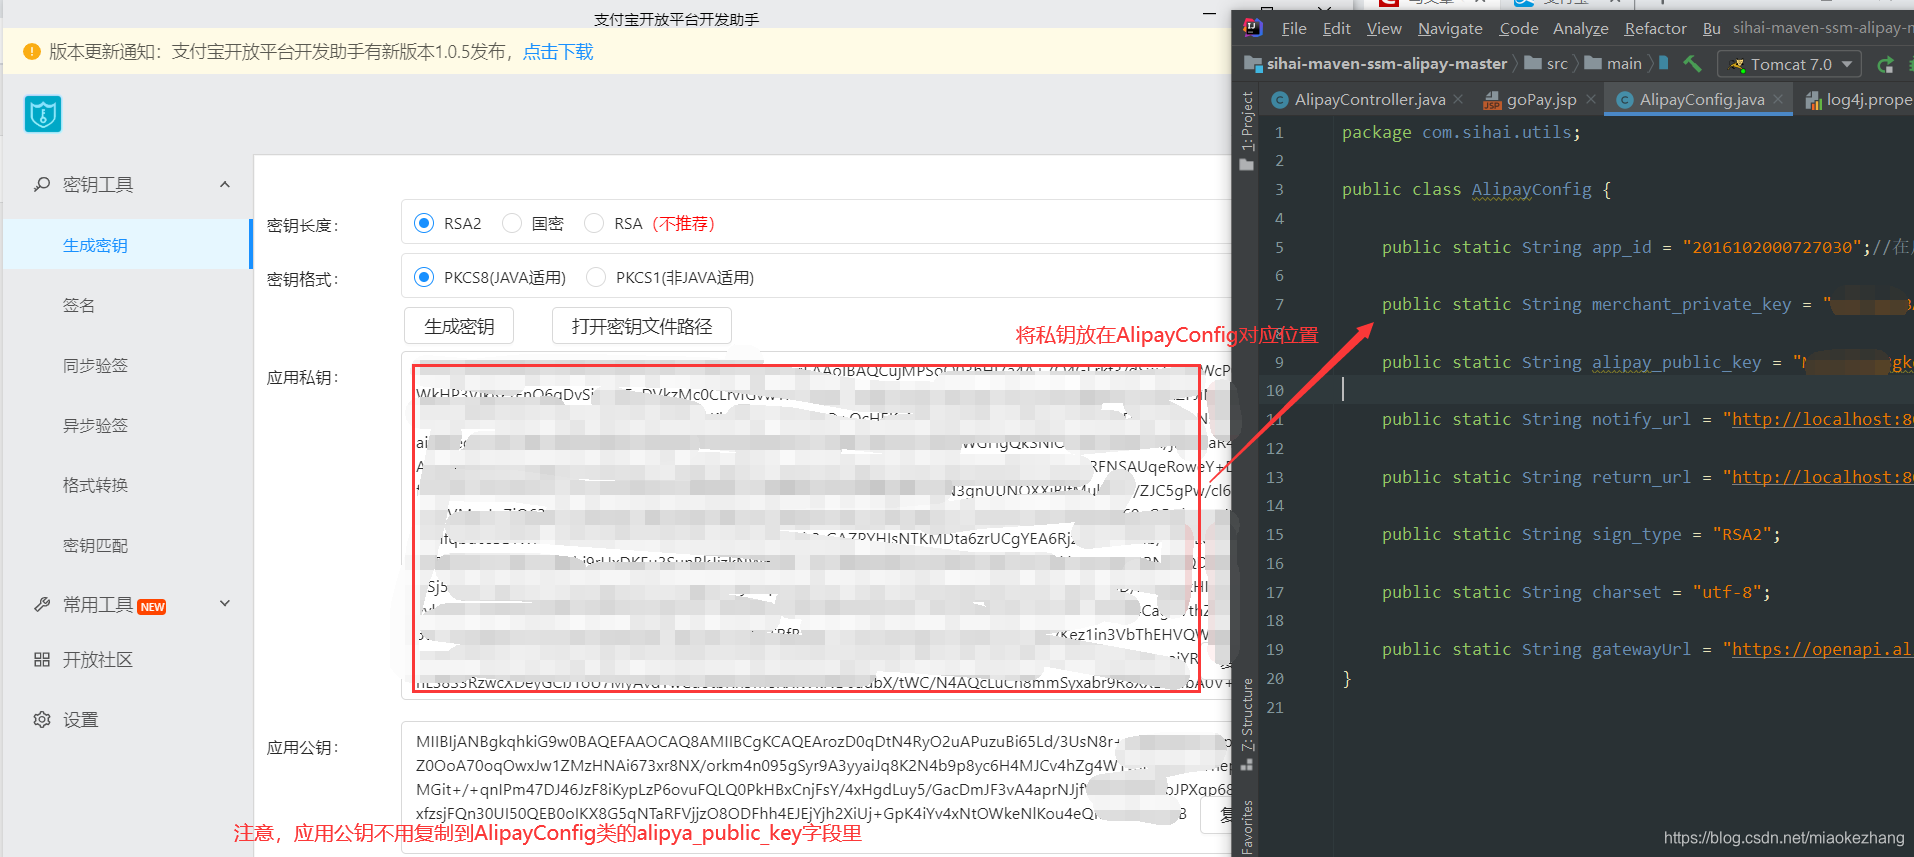Open the Code menu

1518,28
